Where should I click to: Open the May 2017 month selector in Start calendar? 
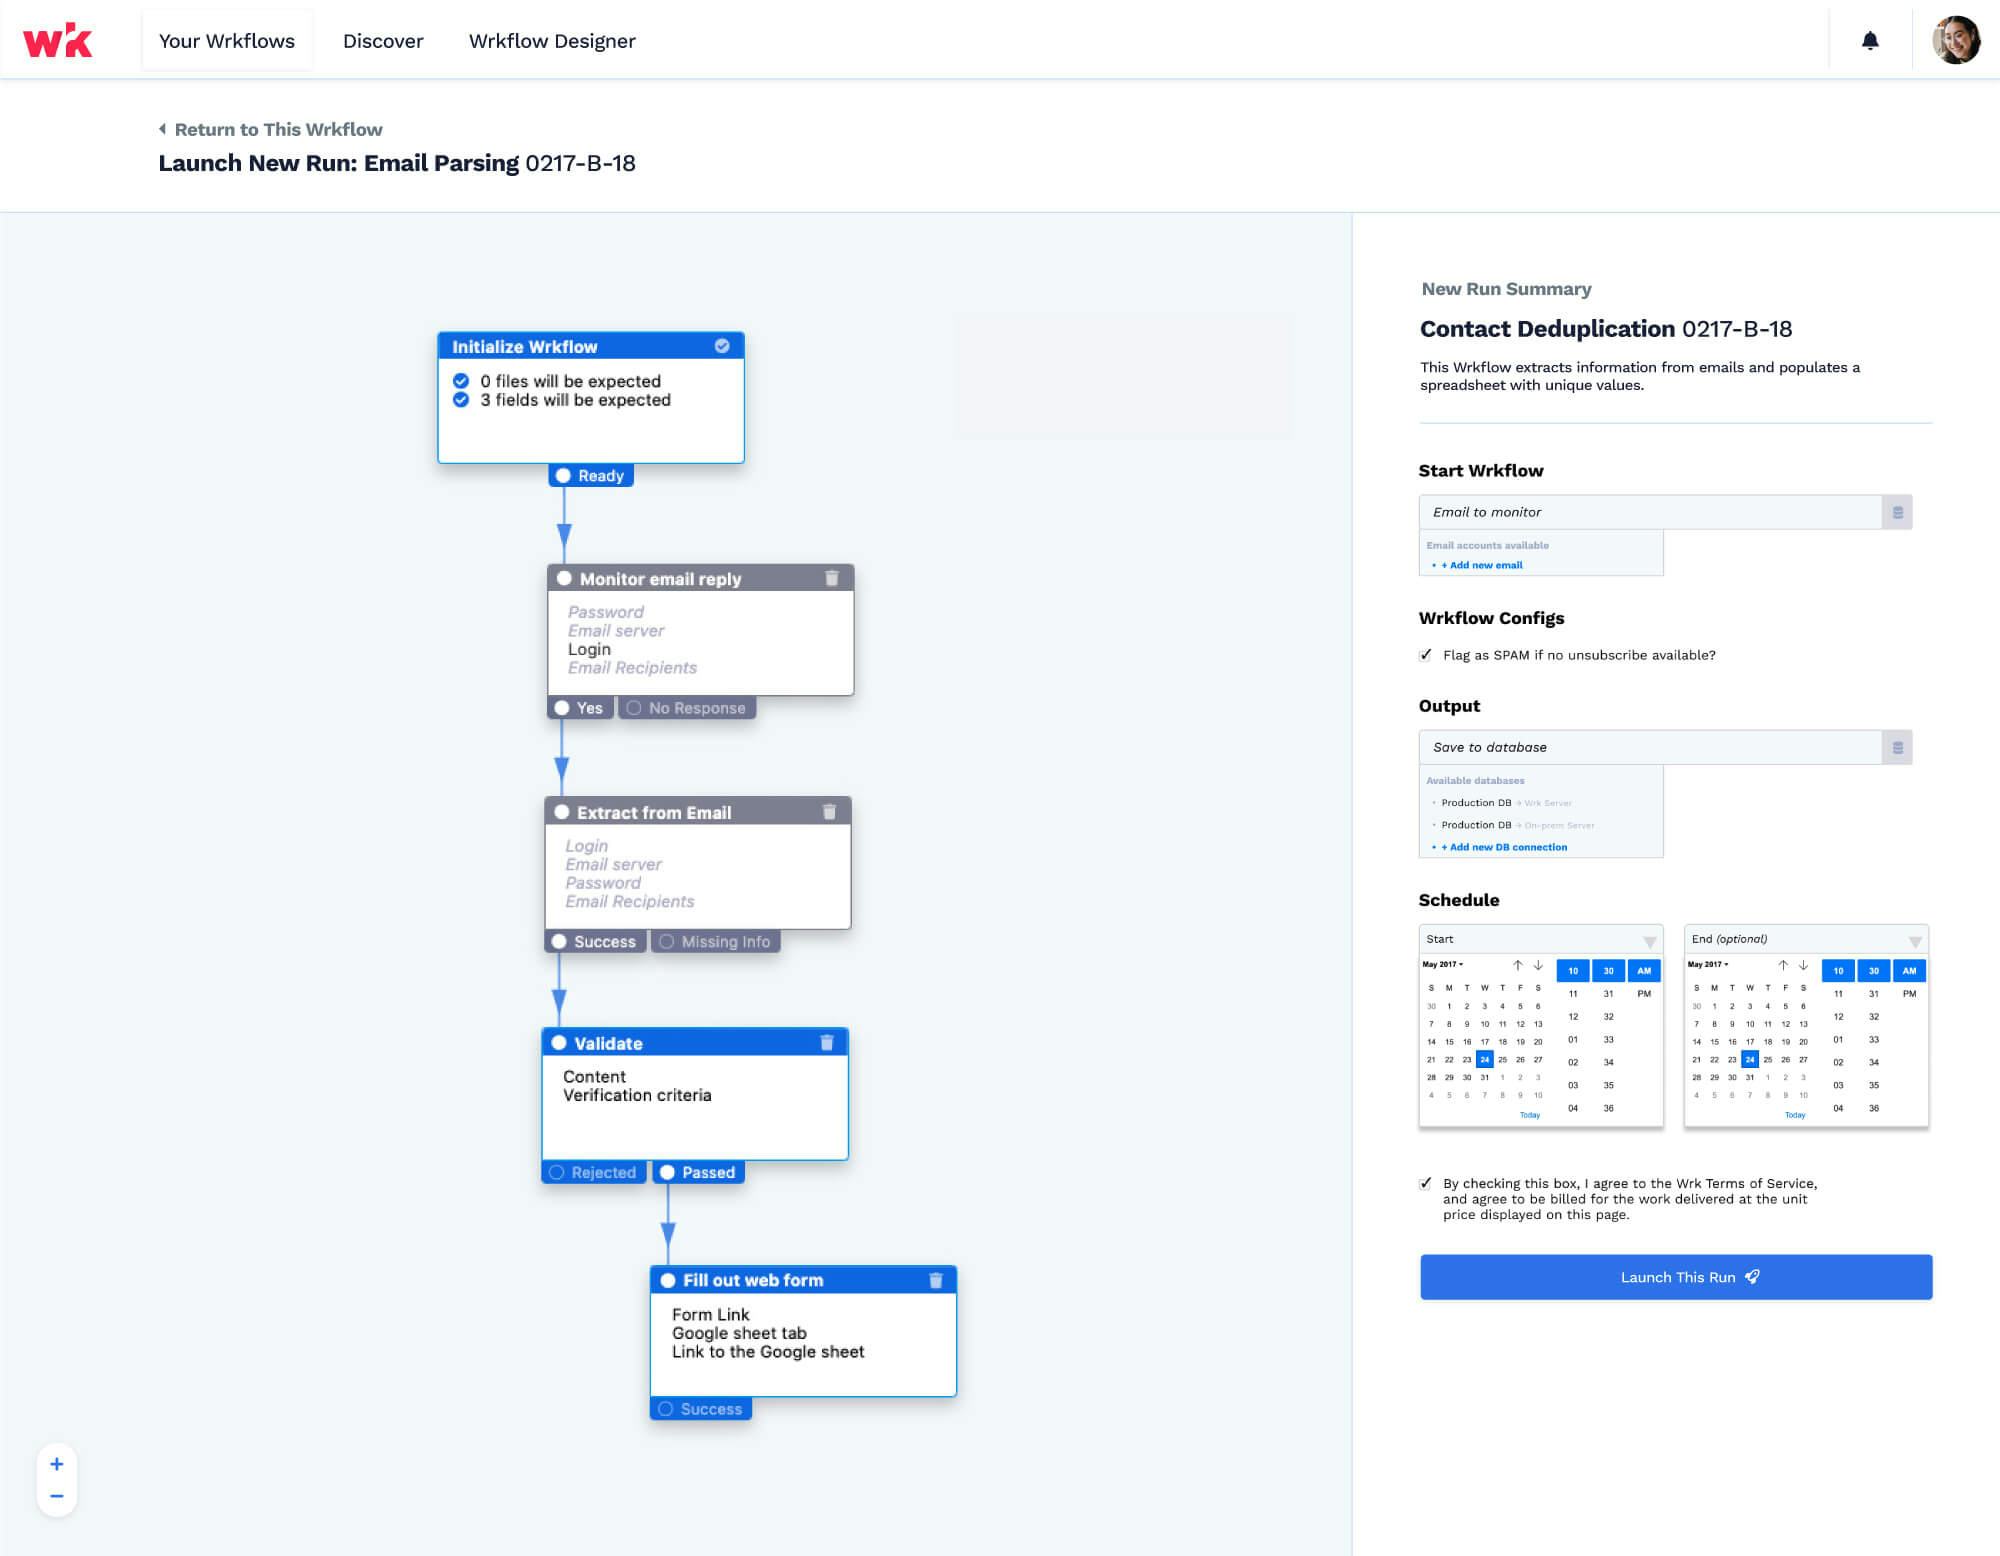pos(1443,964)
